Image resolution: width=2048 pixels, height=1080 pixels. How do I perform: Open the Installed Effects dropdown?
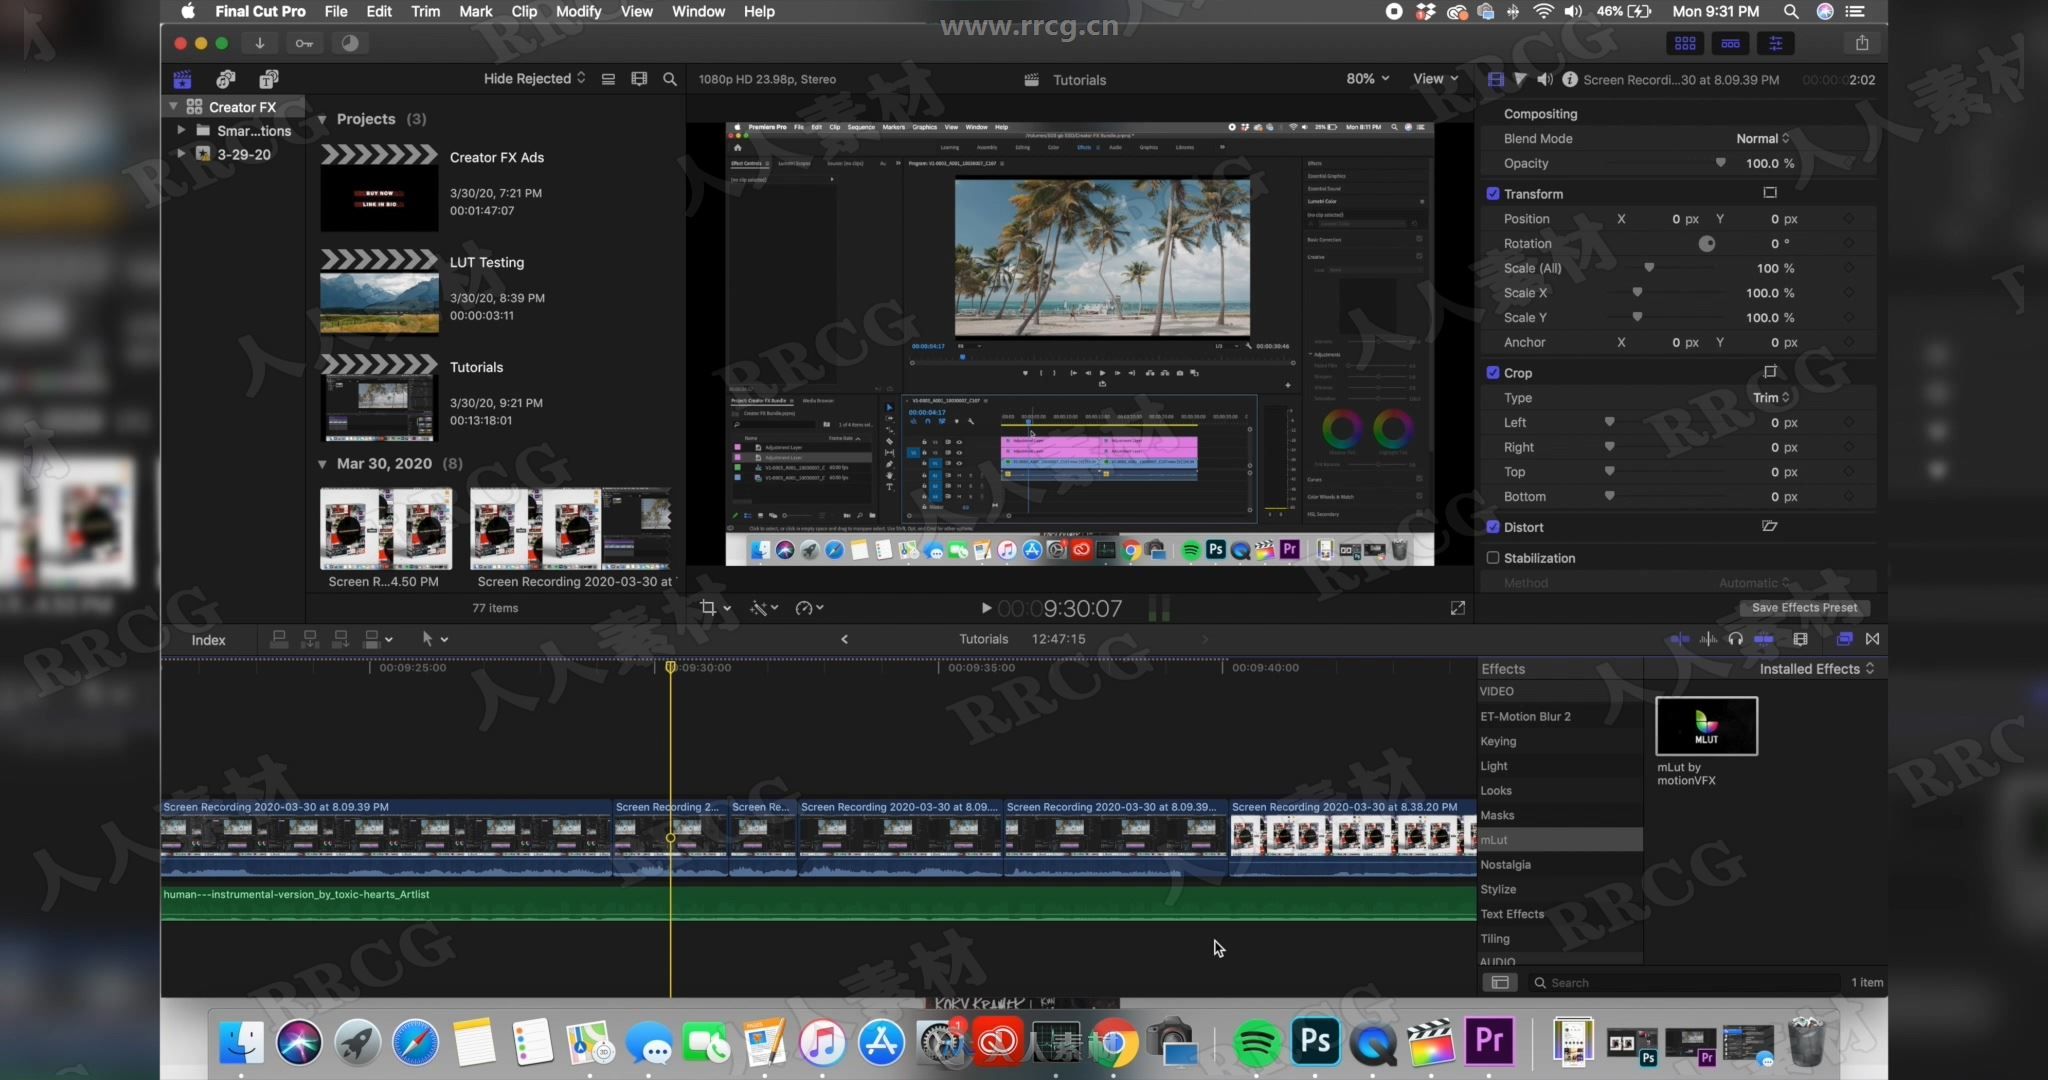coord(1816,669)
